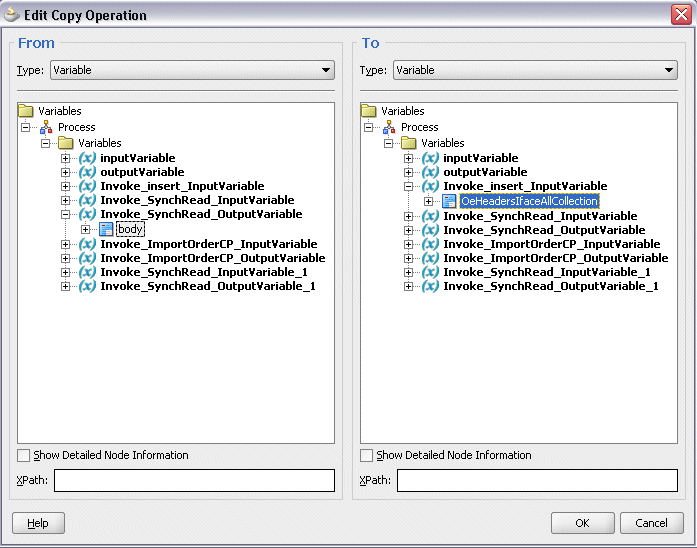Click the variable icon of inputVariable in From tree
Image resolution: width=697 pixels, height=548 pixels.
coord(88,158)
